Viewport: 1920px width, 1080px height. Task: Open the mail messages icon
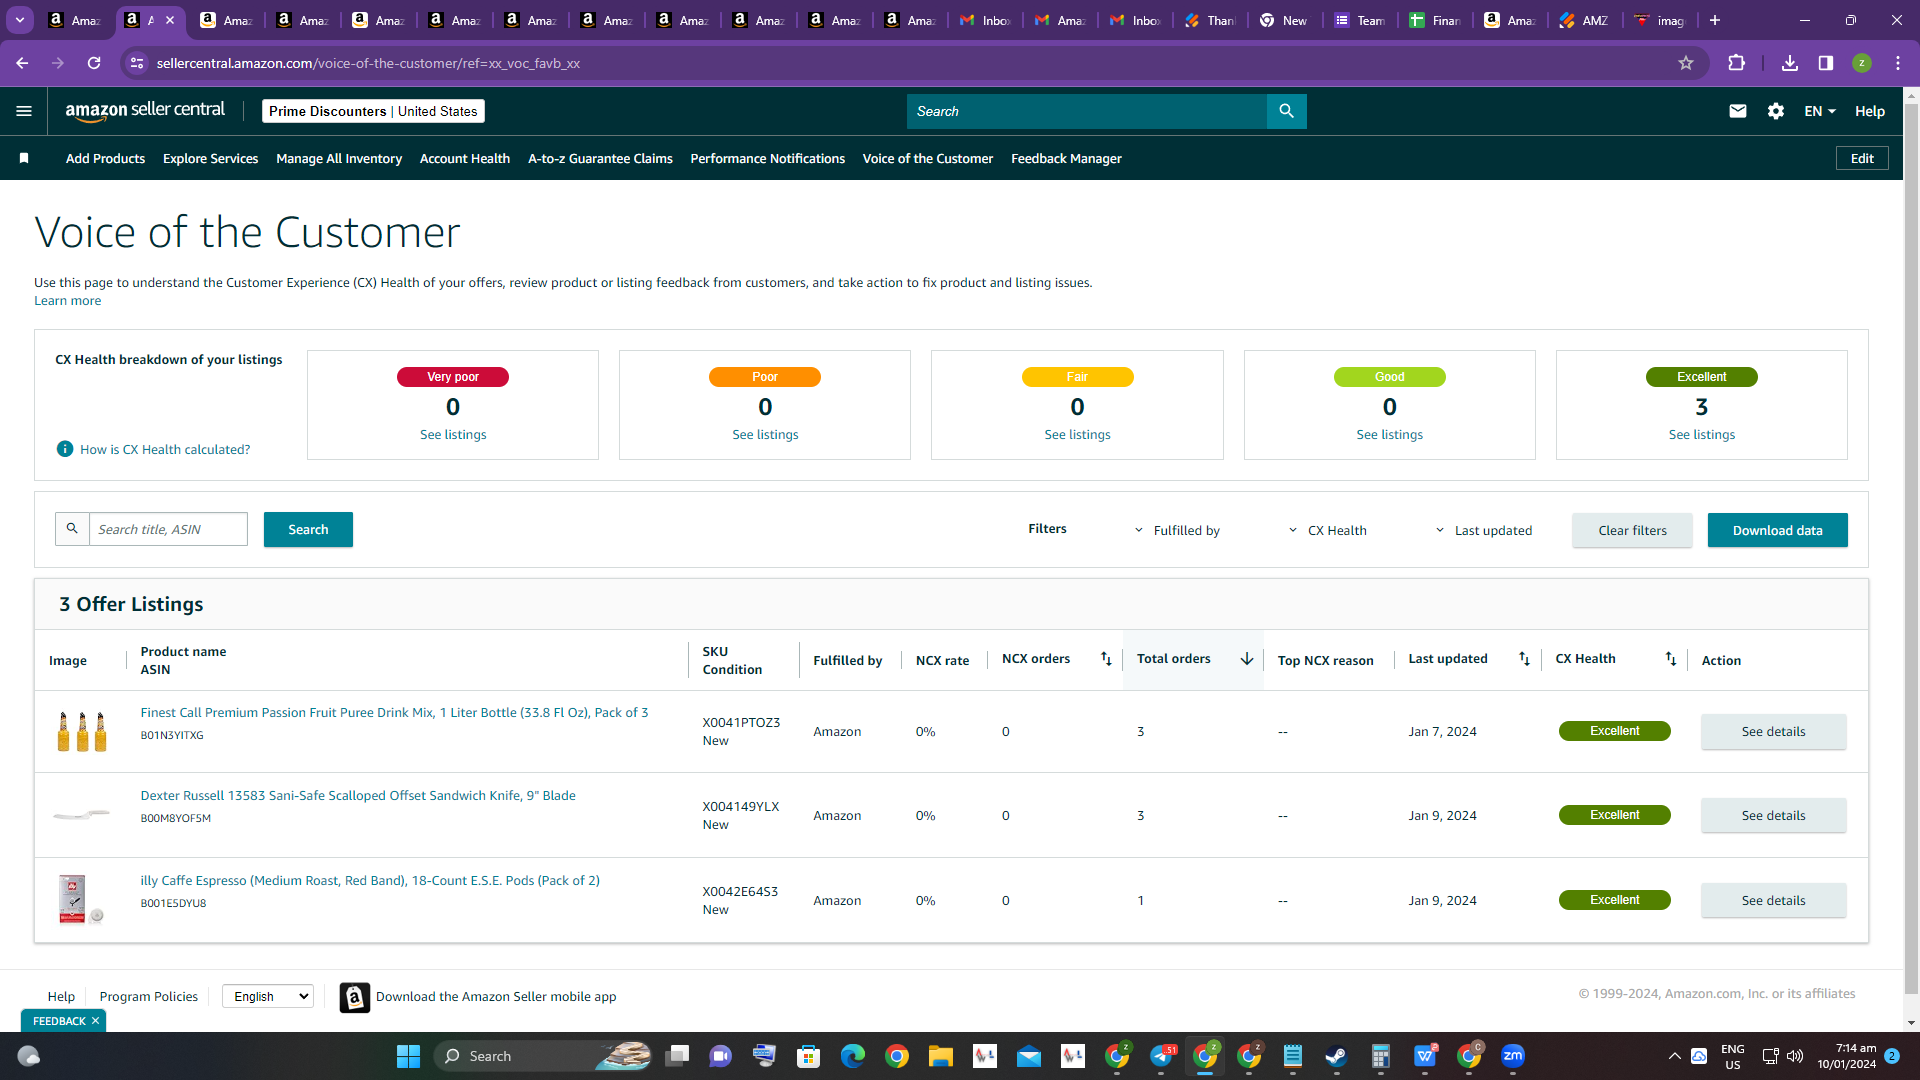(x=1738, y=111)
